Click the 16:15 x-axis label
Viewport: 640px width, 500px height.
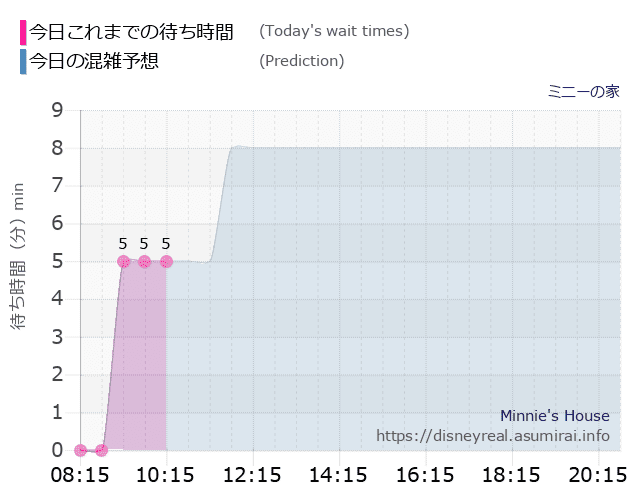[x=425, y=475]
